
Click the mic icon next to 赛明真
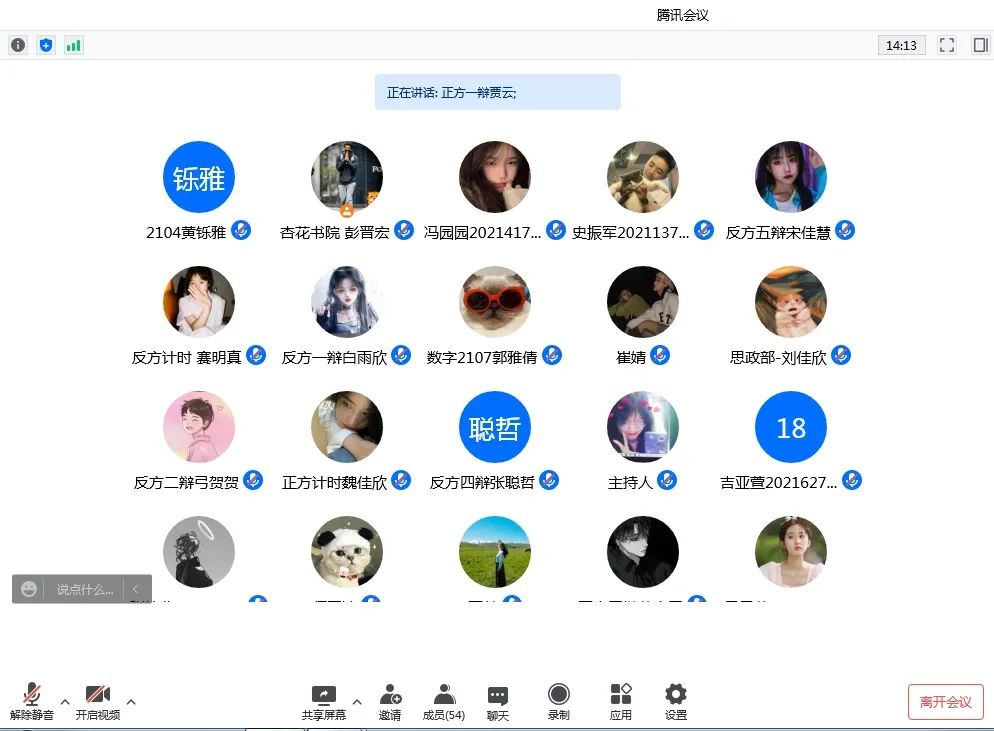[256, 355]
